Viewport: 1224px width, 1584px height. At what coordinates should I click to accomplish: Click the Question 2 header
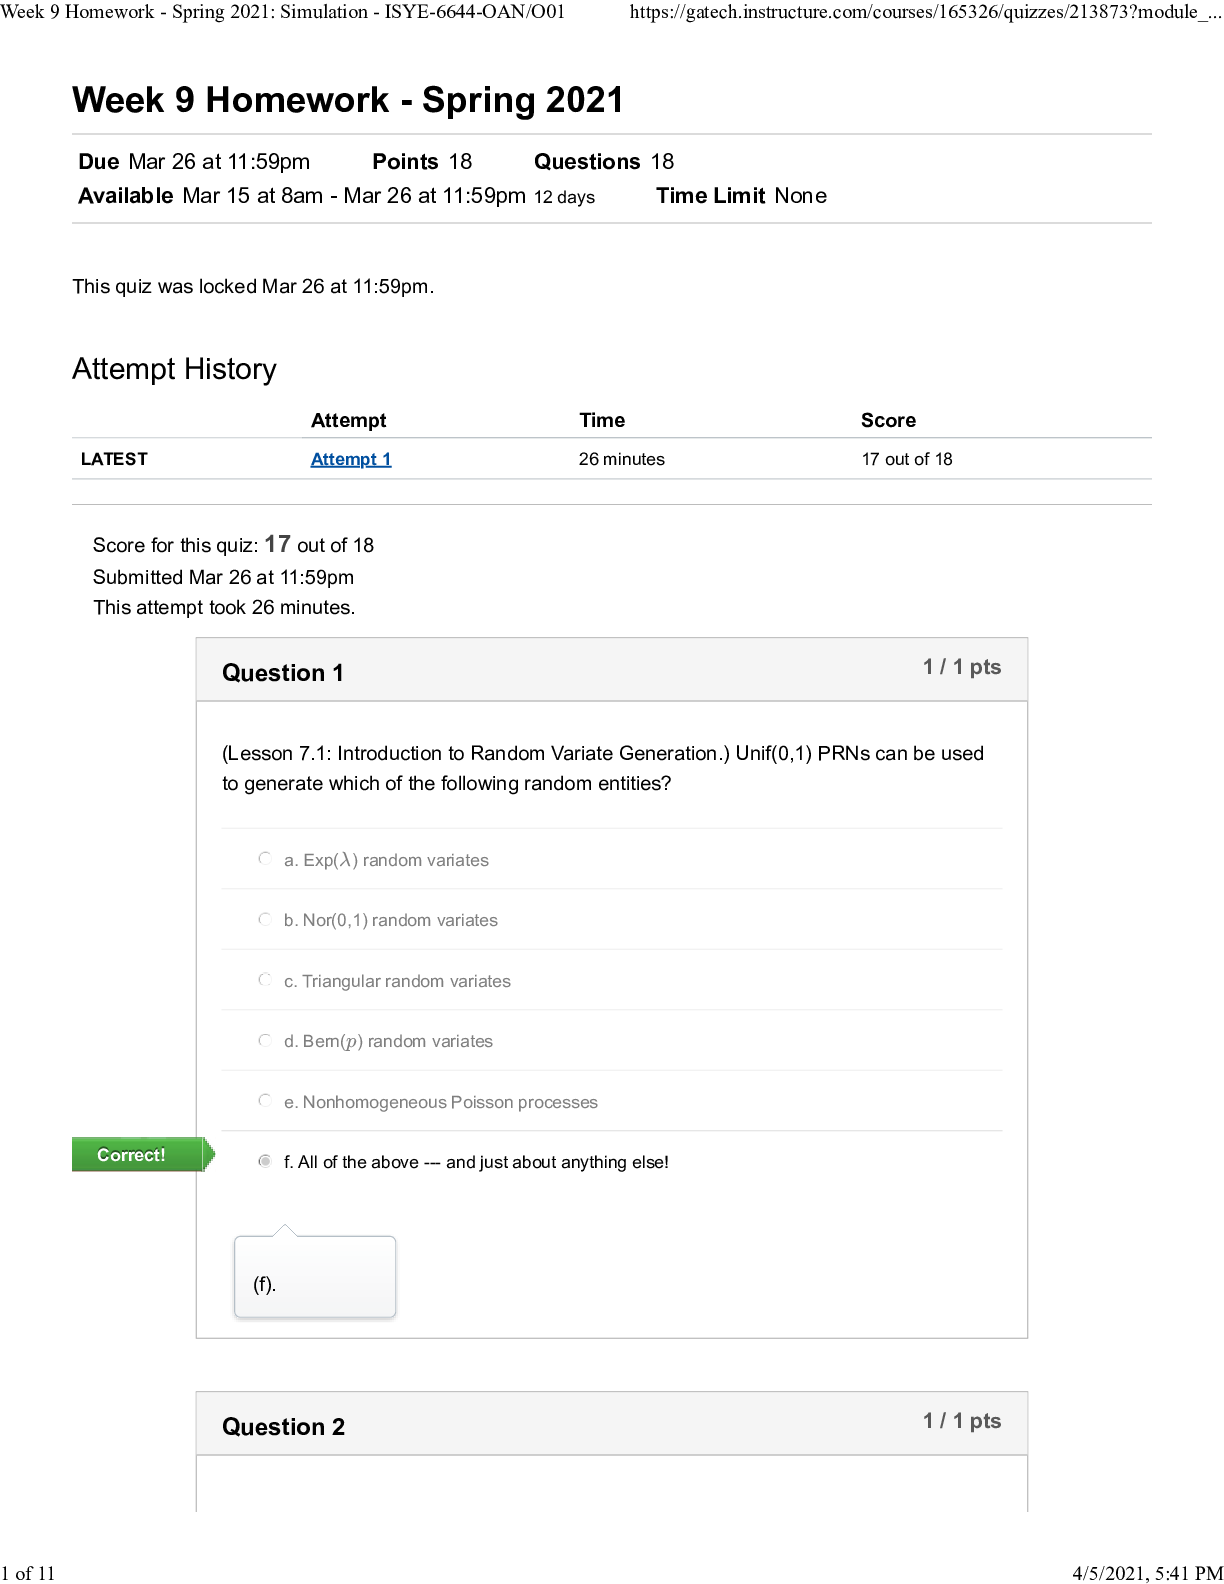click(x=284, y=1427)
